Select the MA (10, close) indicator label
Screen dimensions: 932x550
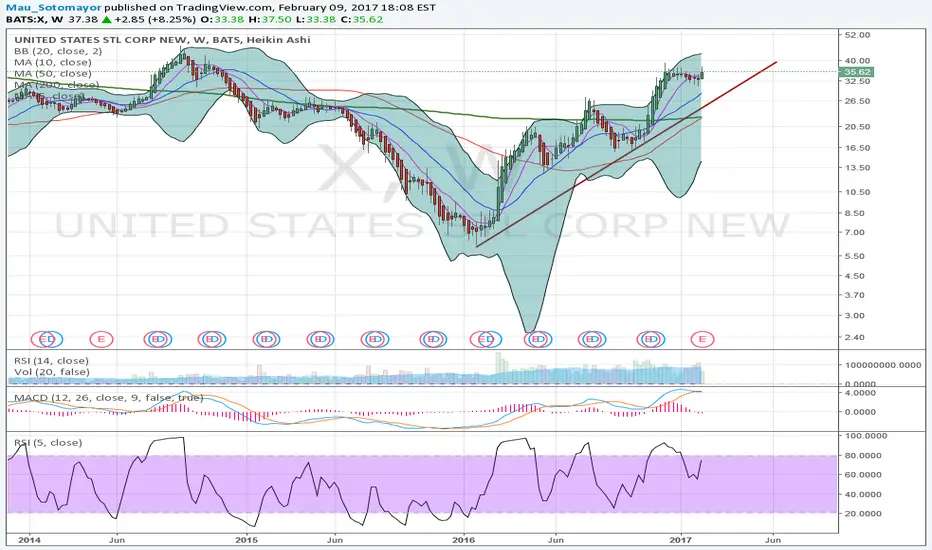pyautogui.click(x=53, y=62)
